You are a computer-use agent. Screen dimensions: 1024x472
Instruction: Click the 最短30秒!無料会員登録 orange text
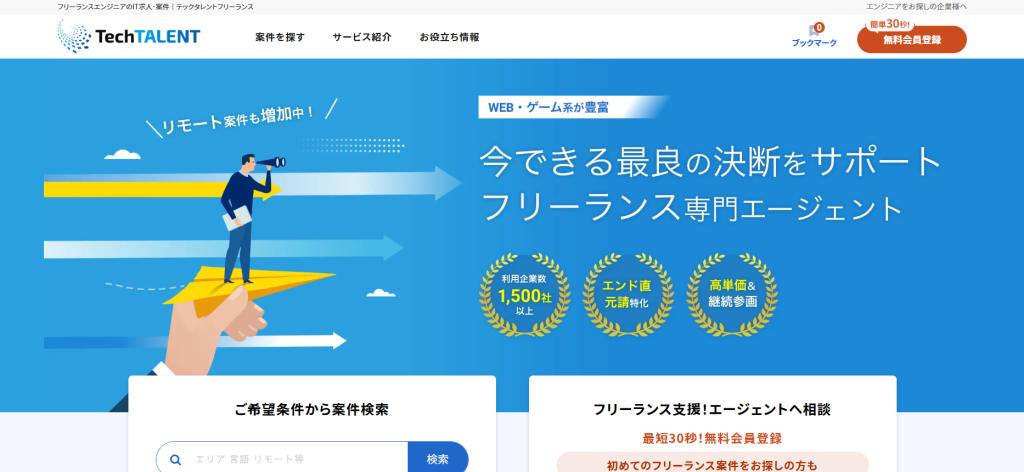pyautogui.click(x=712, y=438)
